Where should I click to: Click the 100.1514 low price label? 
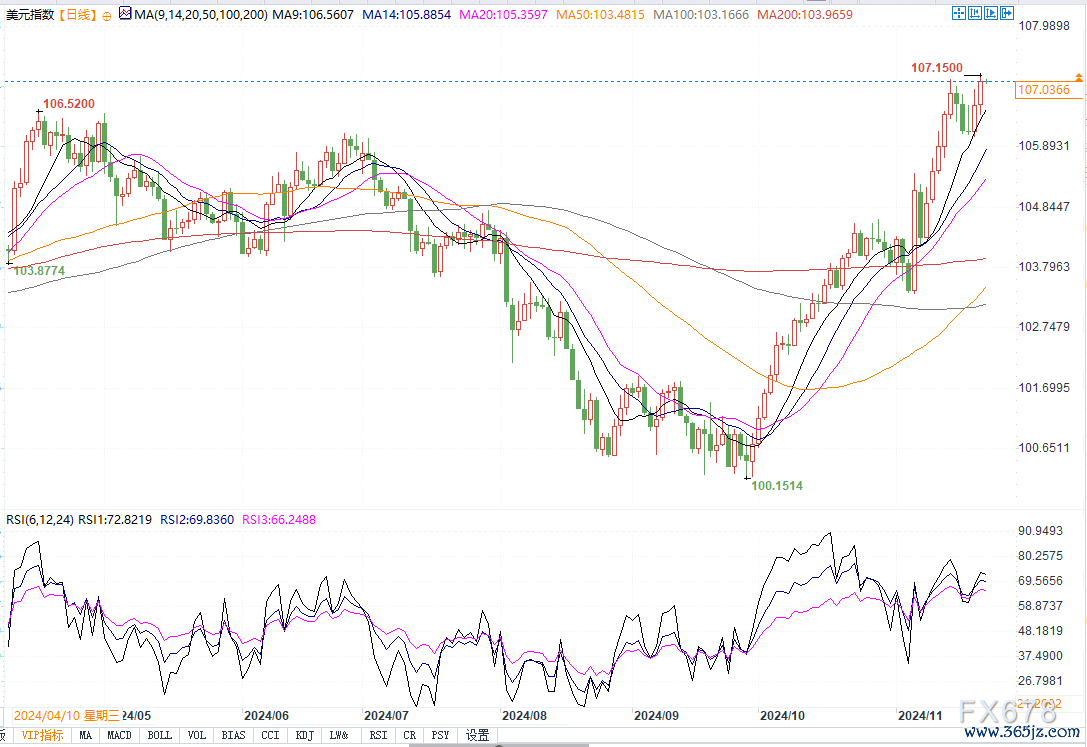[x=777, y=486]
